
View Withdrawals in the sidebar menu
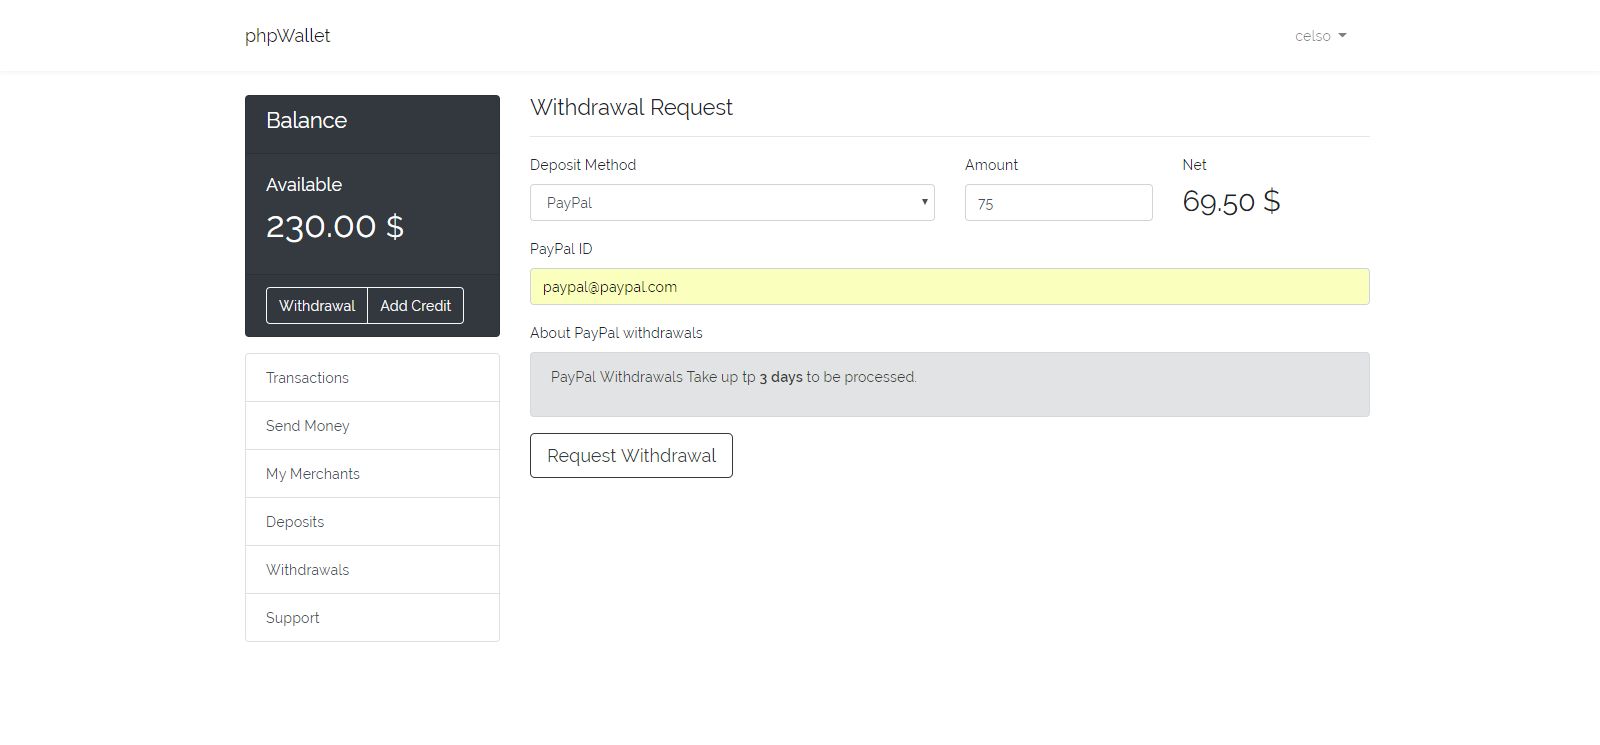coord(372,570)
